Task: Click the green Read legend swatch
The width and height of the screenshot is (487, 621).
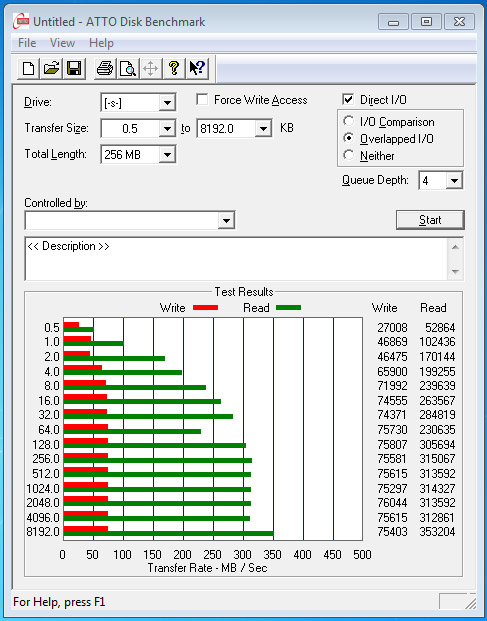Action: 288,308
